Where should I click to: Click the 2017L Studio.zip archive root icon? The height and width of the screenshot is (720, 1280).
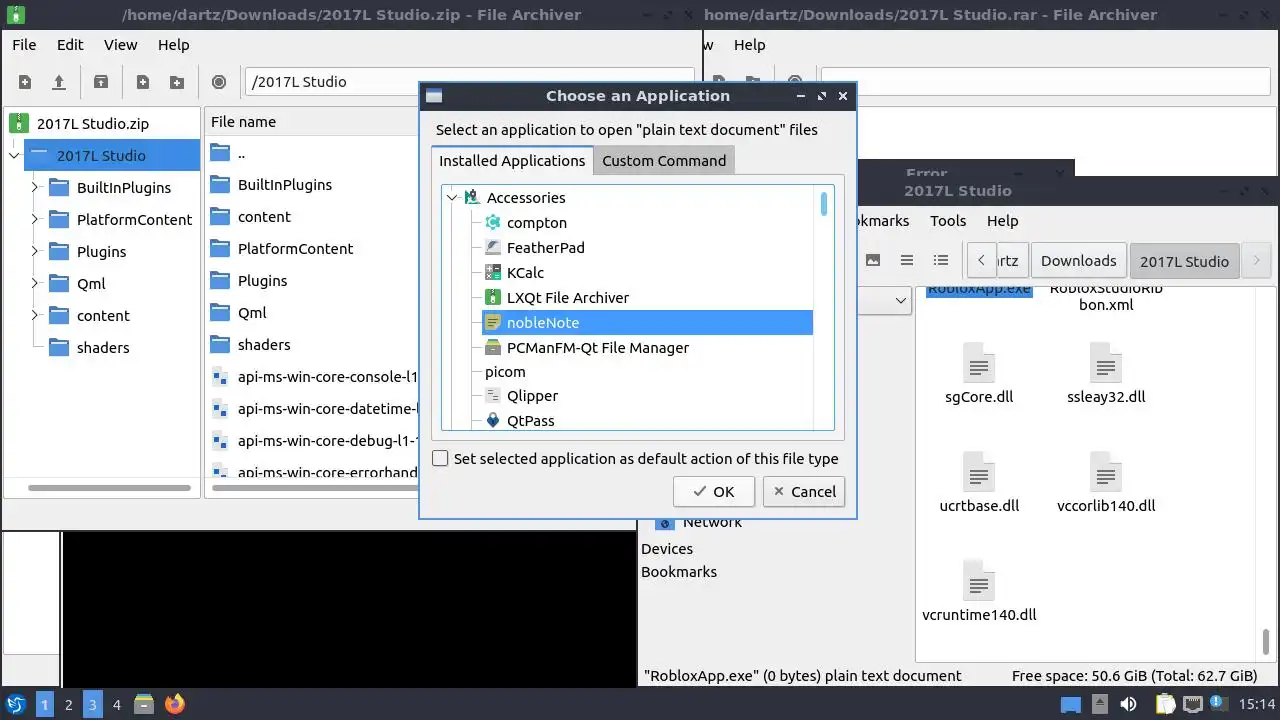point(20,124)
